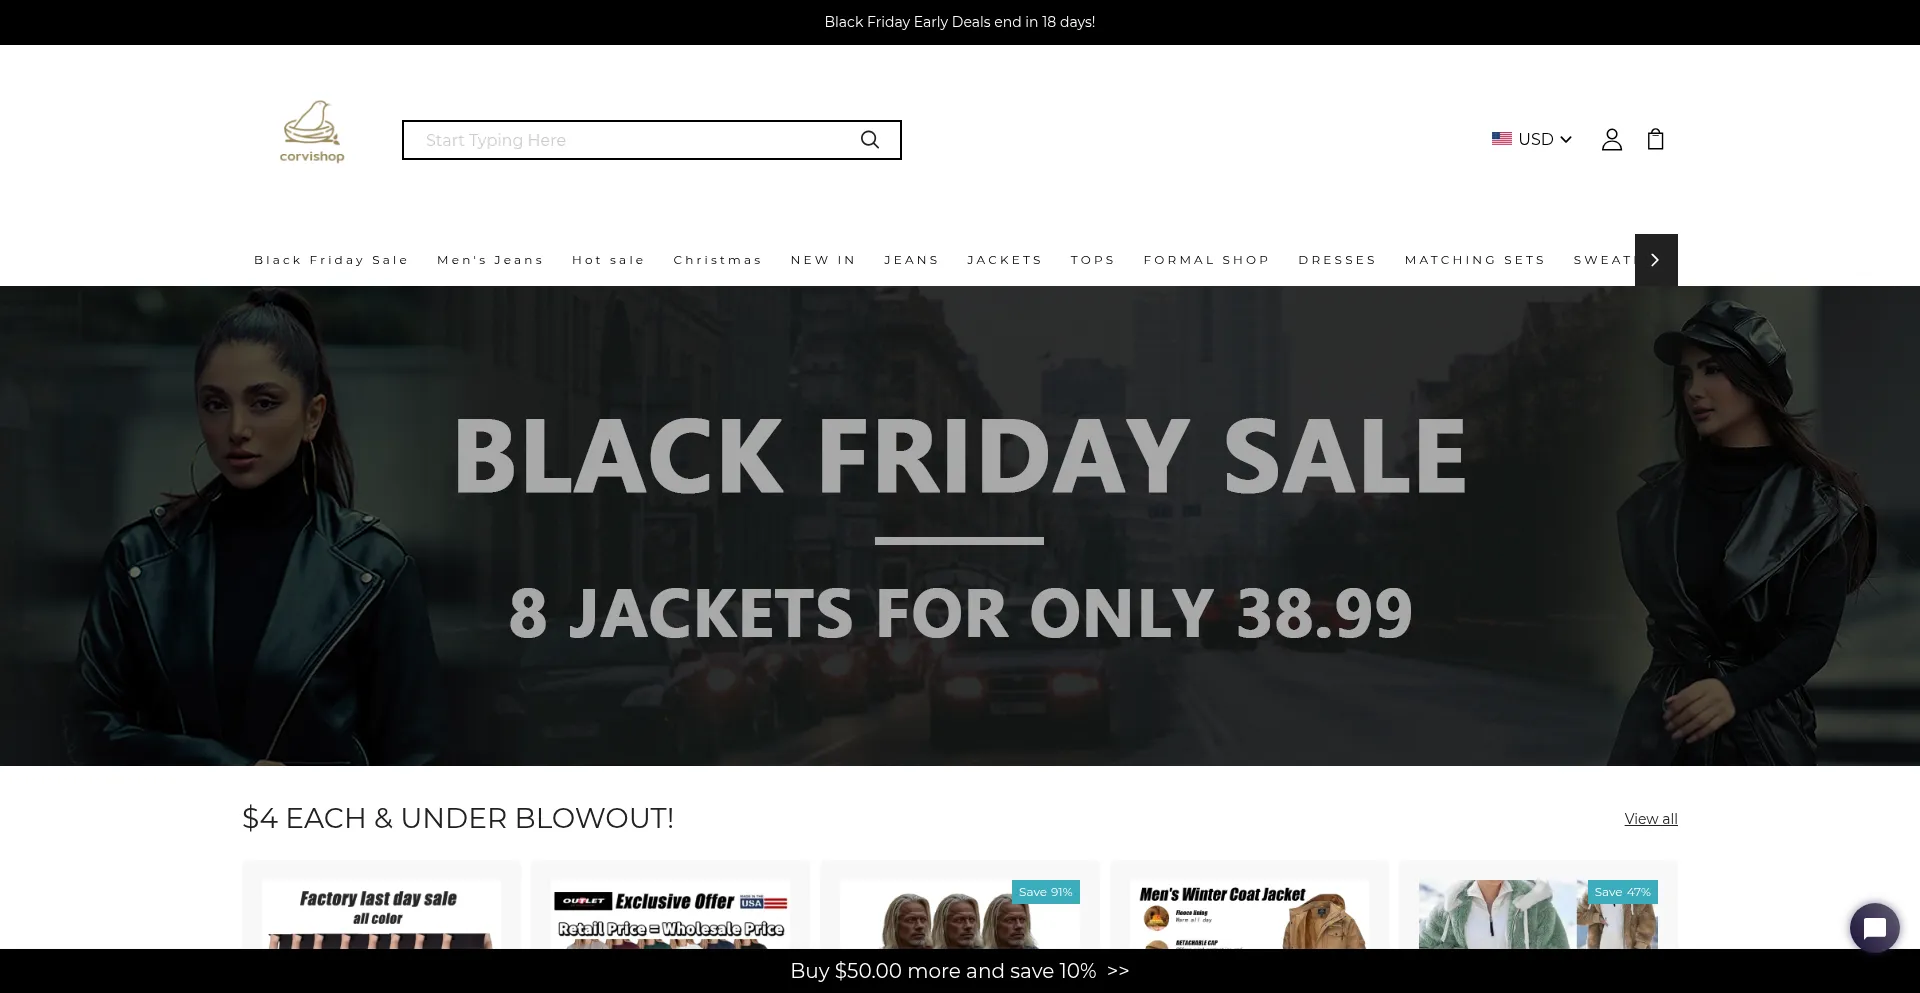Open Men's Winter Coat Jacket product
Image resolution: width=1920 pixels, height=993 pixels.
click(x=1249, y=914)
